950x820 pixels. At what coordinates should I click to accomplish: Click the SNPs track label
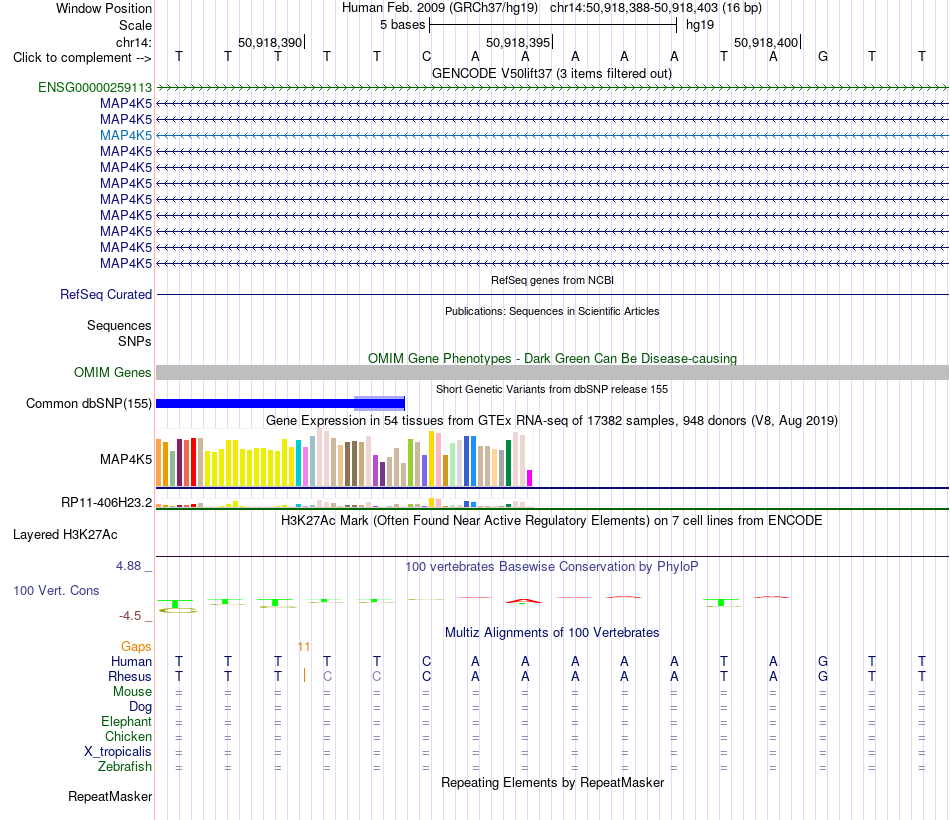(135, 341)
